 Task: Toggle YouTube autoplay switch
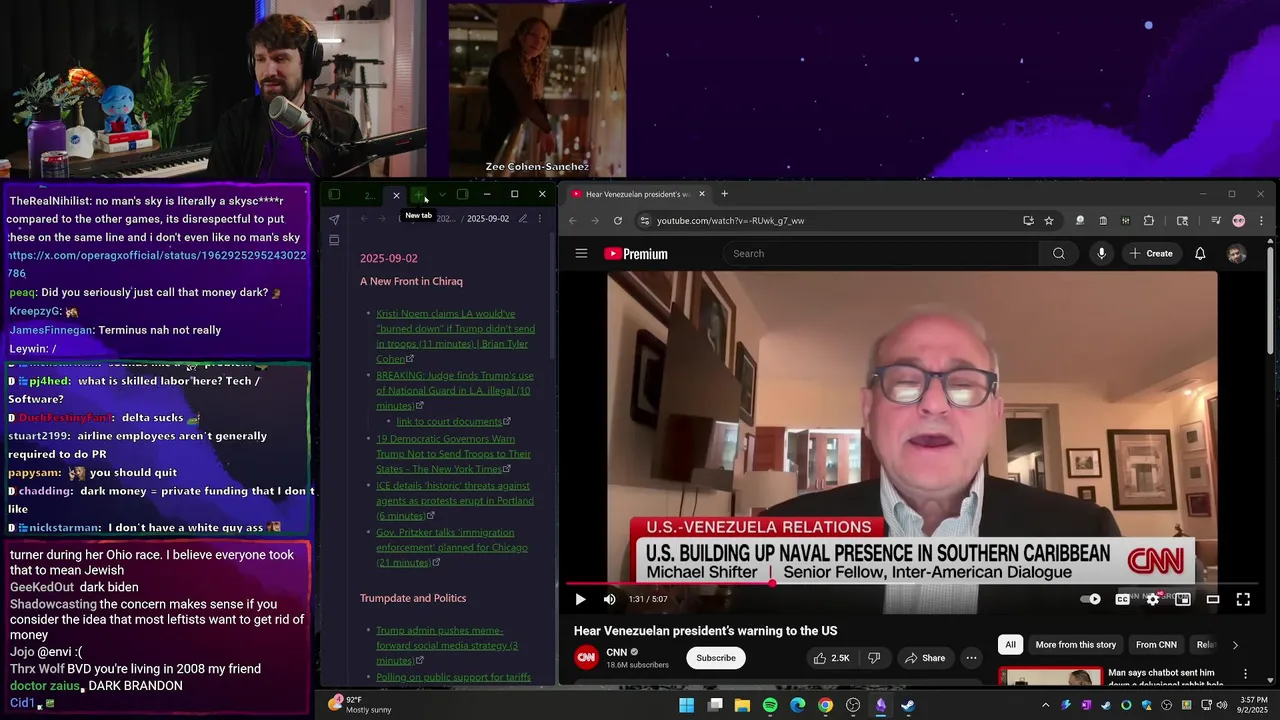(x=1091, y=599)
